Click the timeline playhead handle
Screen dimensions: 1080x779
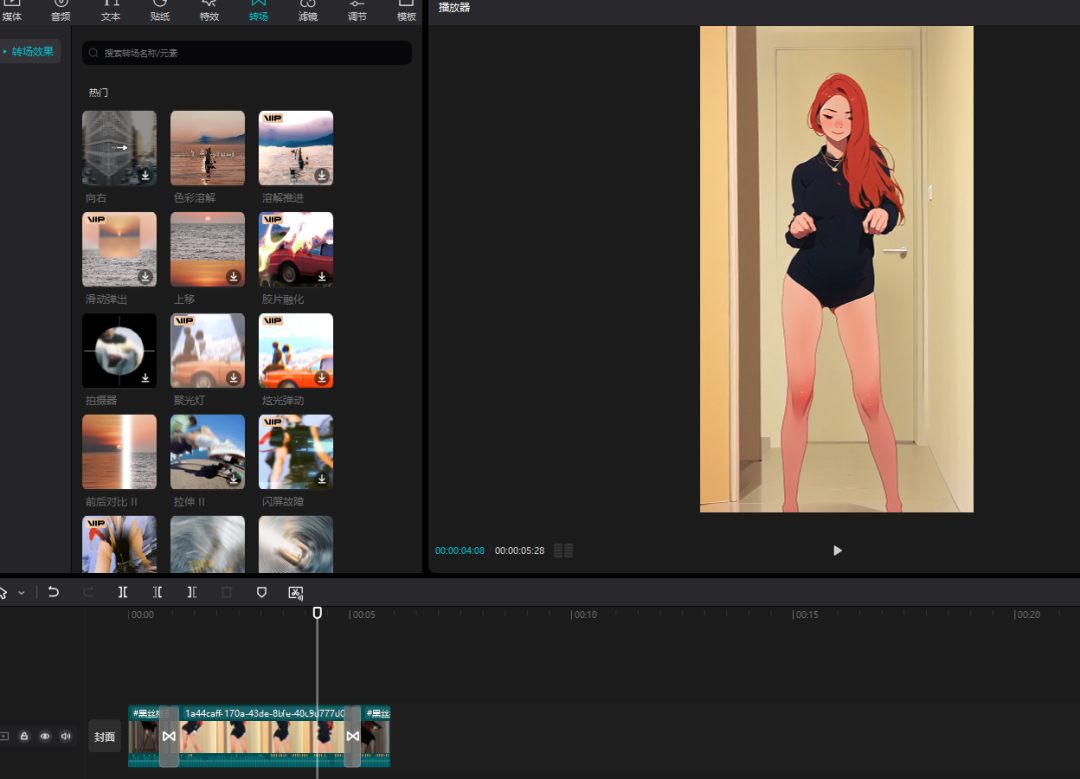pos(317,612)
